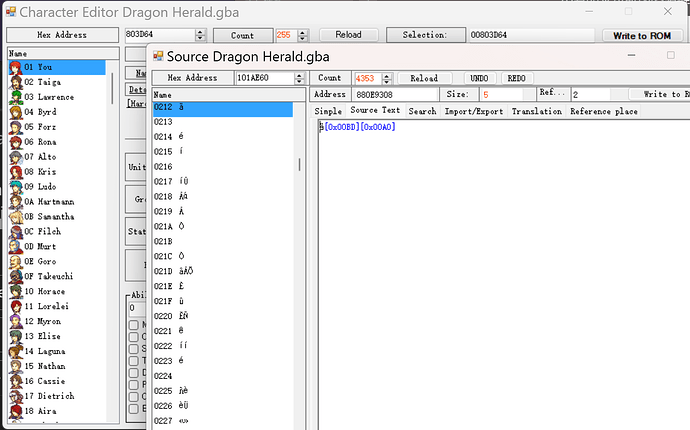Click Lawrence's portrait icon in the list
This screenshot has width=690, height=430.
(x=16, y=97)
